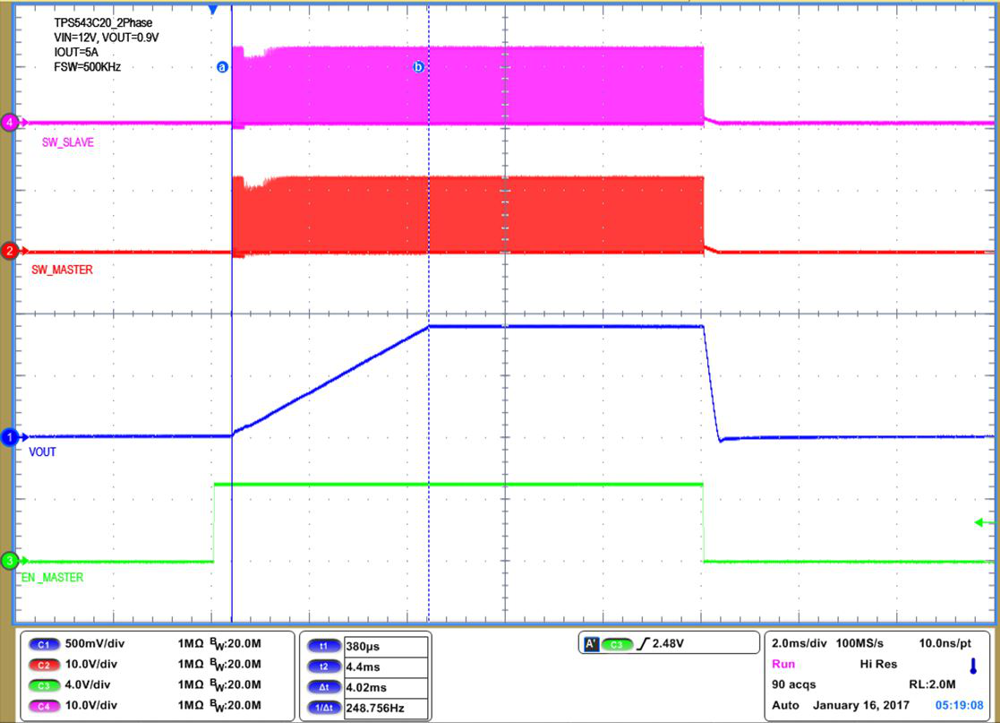Toggle the SW_SLAVE channel 4 marker on left edge

pyautogui.click(x=8, y=123)
